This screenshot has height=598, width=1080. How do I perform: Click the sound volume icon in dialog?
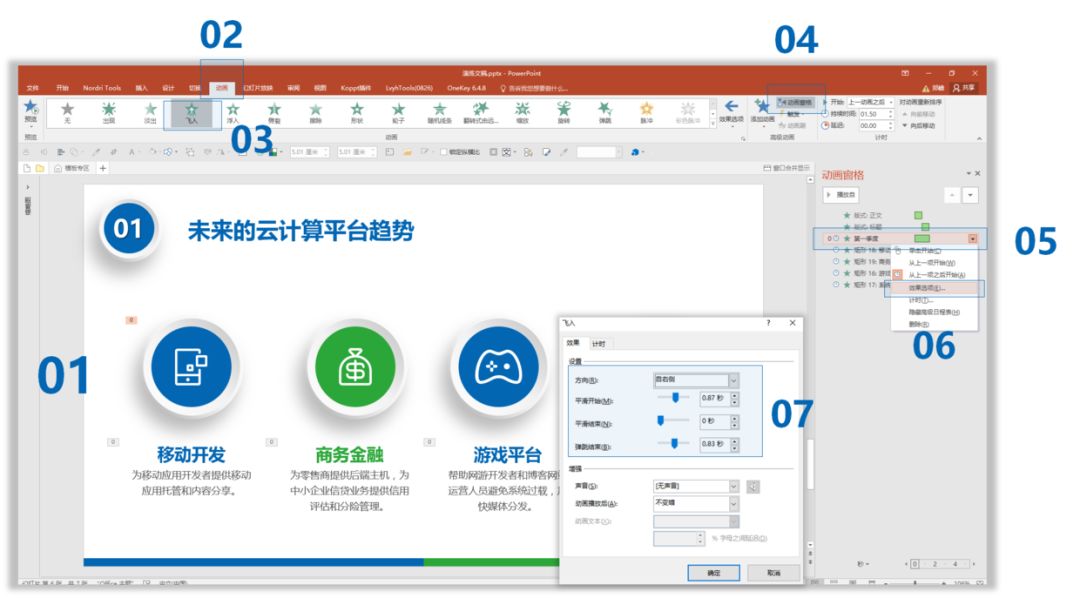coord(754,487)
